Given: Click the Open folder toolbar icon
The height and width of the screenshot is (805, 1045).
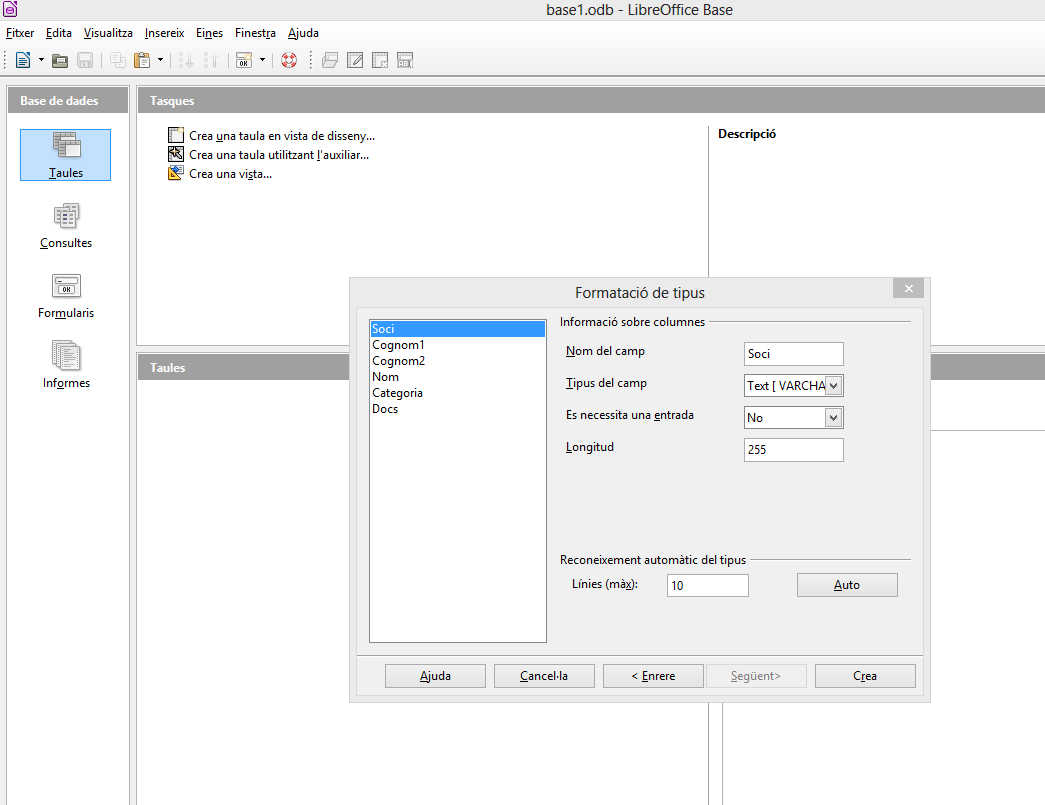Looking at the screenshot, I should 60,60.
